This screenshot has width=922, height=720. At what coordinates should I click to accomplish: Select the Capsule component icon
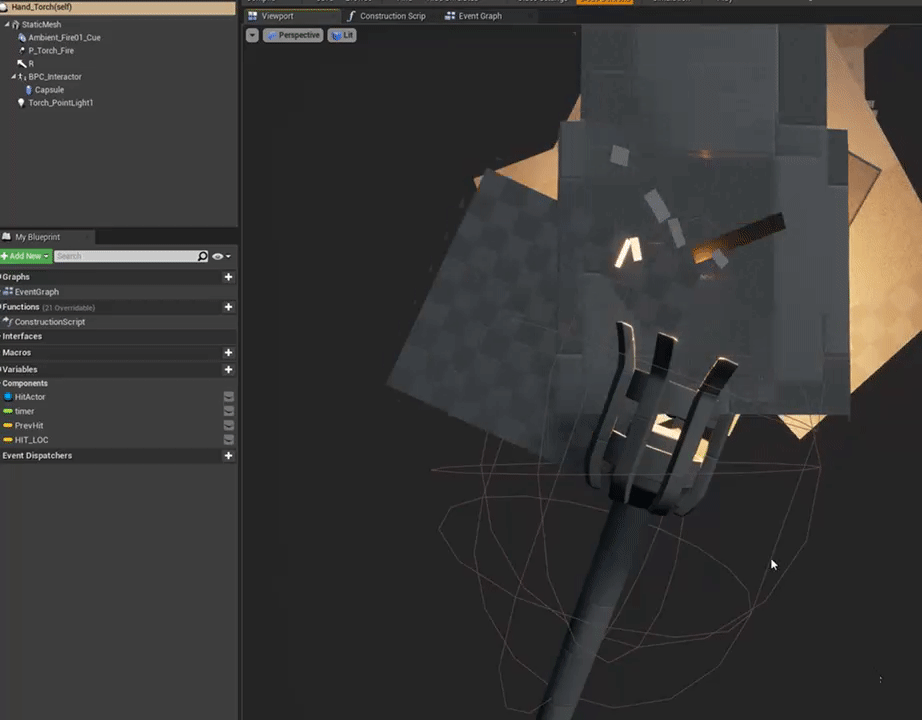[28, 90]
